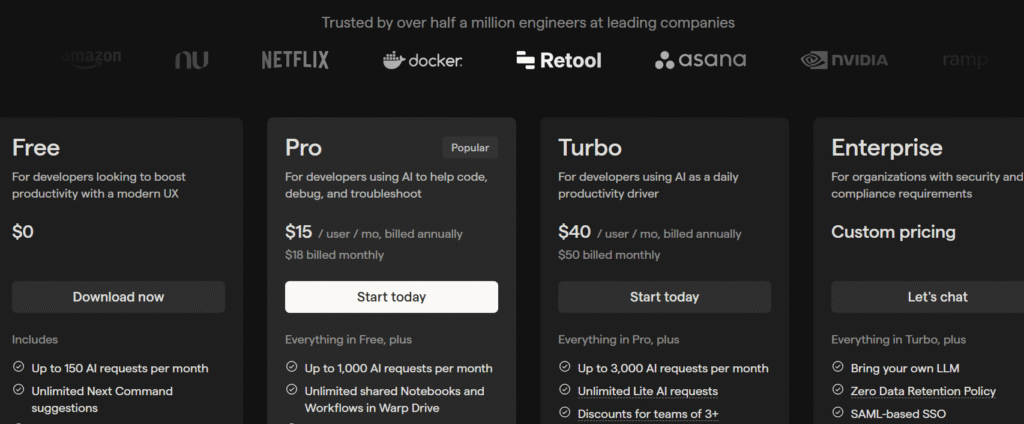Click the Asana logo

pyautogui.click(x=700, y=60)
